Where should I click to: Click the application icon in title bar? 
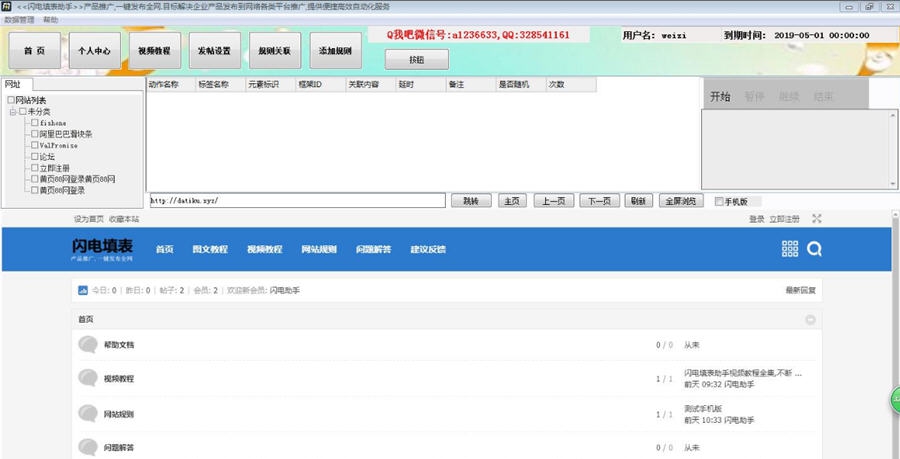coord(6,6)
